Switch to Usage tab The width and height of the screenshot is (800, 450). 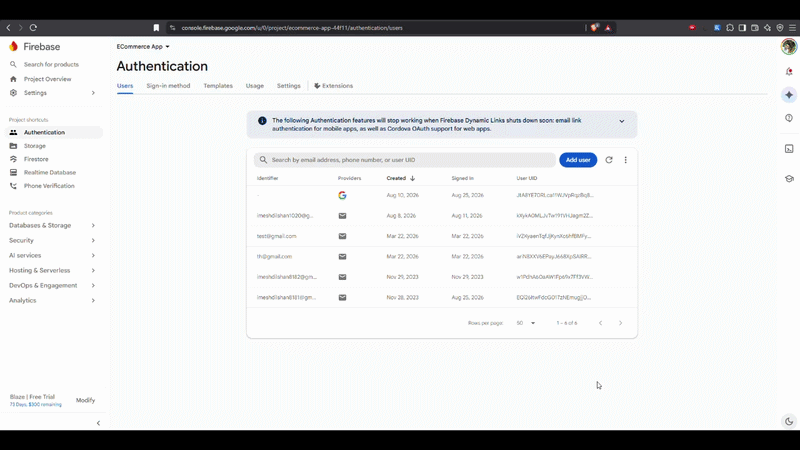pyautogui.click(x=255, y=86)
